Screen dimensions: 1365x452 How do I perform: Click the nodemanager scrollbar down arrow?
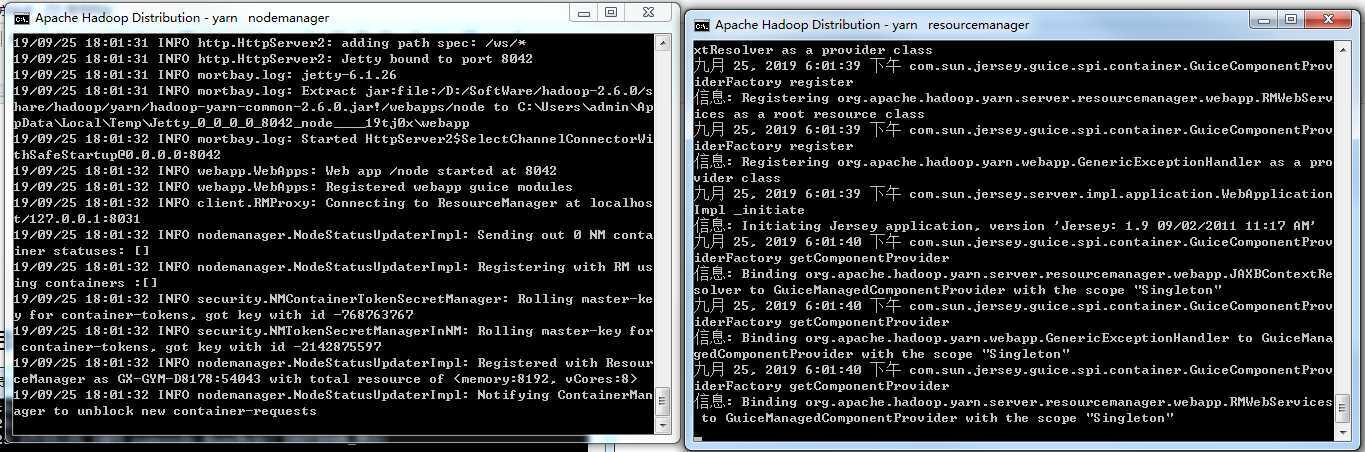[661, 426]
